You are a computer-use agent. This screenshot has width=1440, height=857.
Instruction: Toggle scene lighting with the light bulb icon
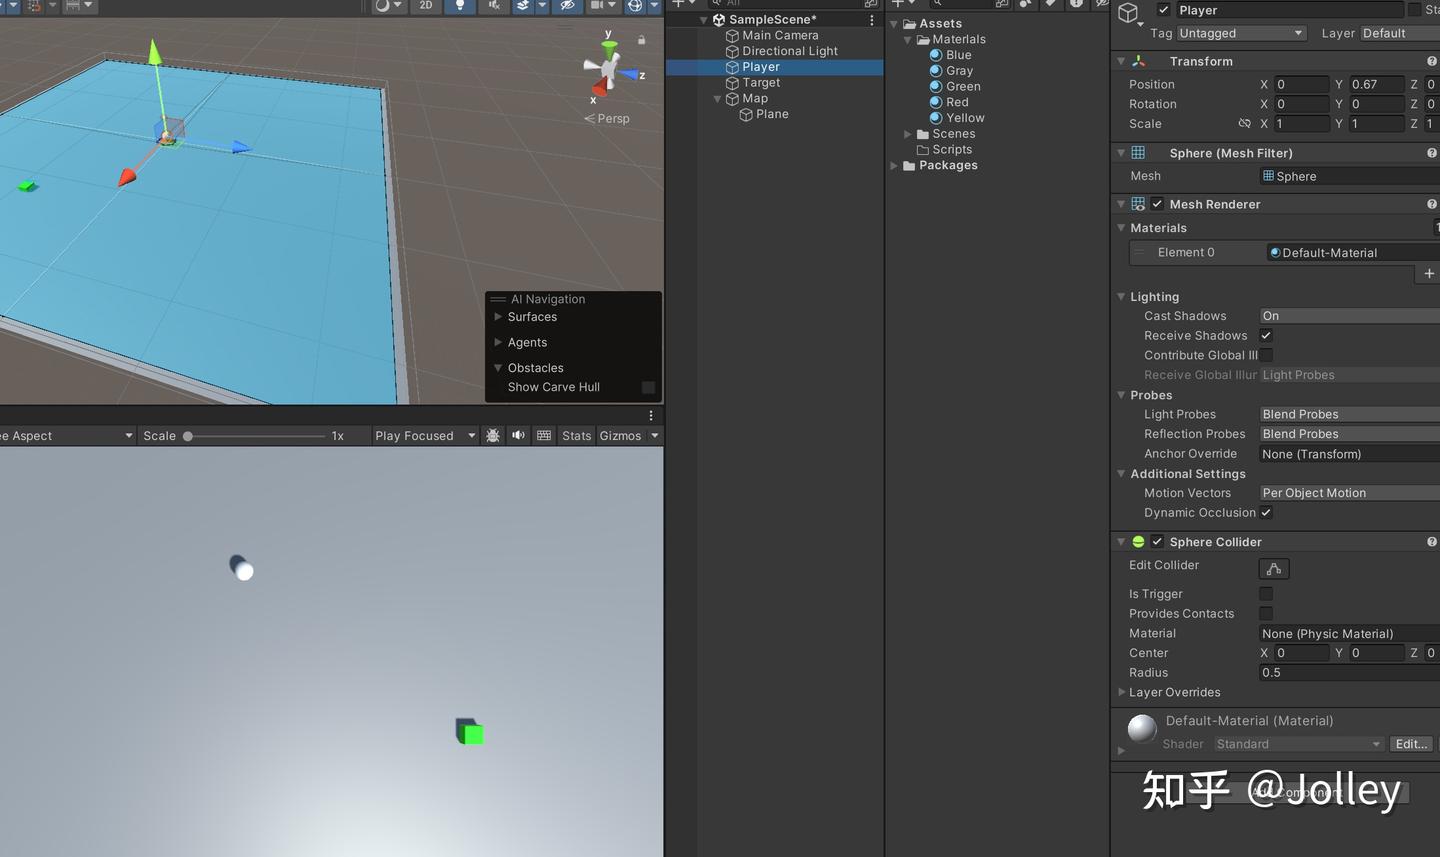459,6
